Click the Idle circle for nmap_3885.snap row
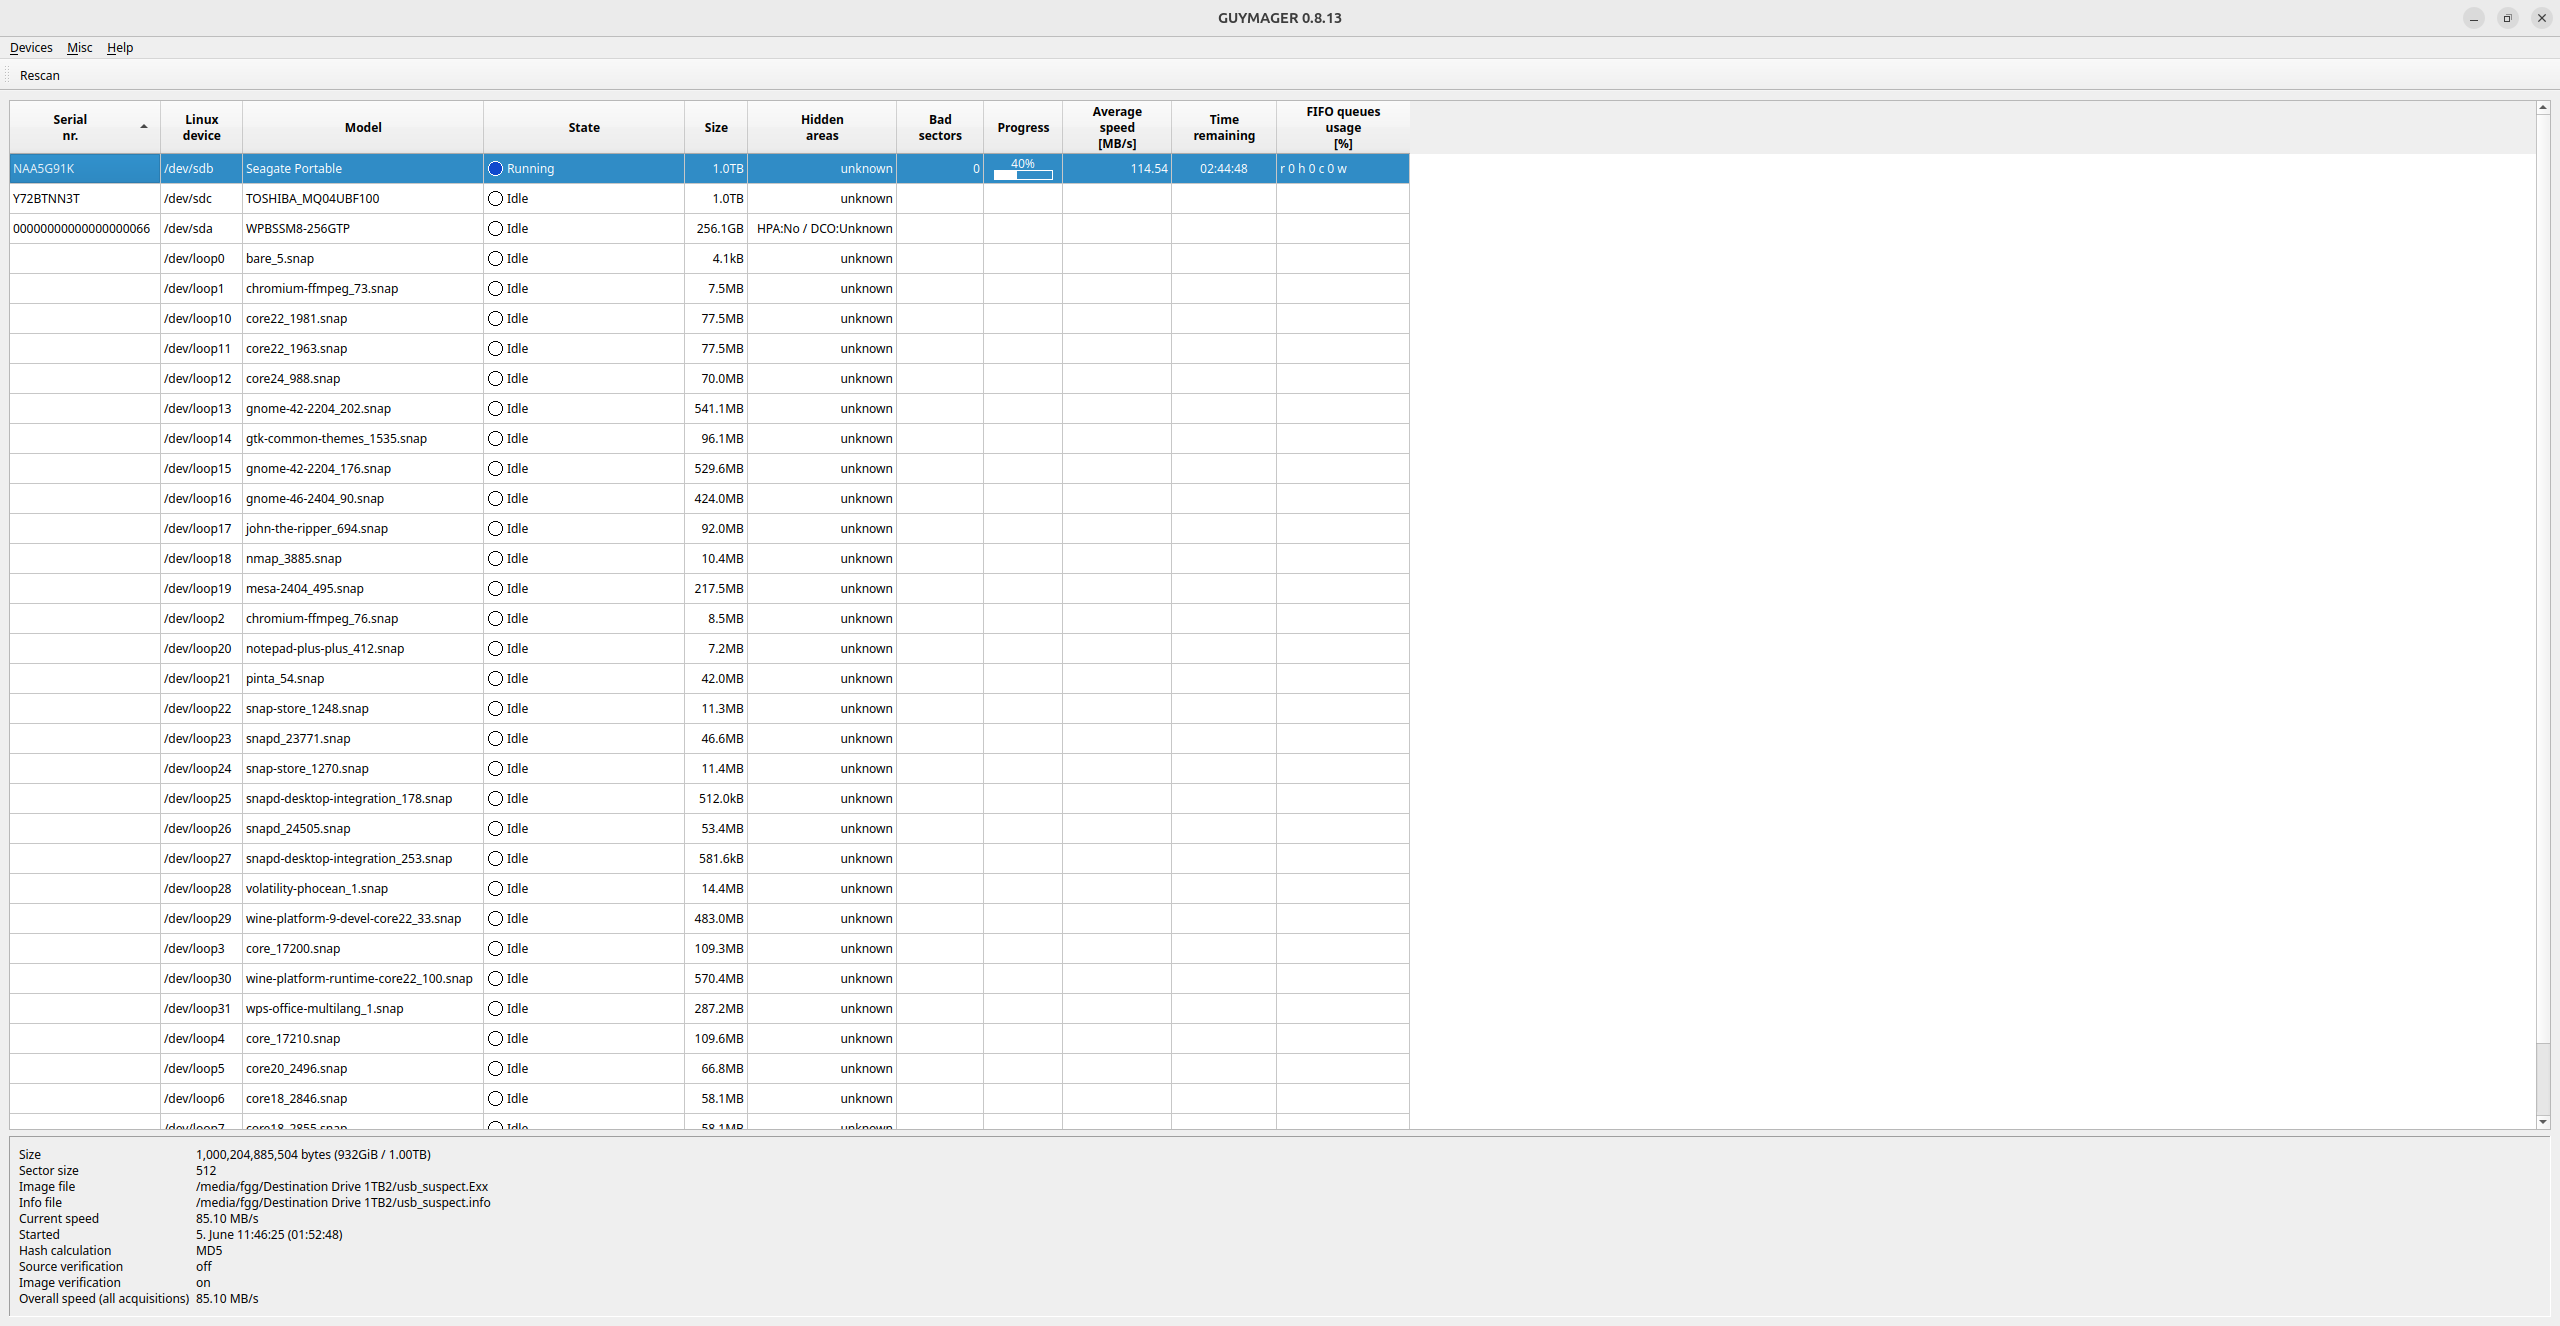2560x1326 pixels. (x=495, y=558)
